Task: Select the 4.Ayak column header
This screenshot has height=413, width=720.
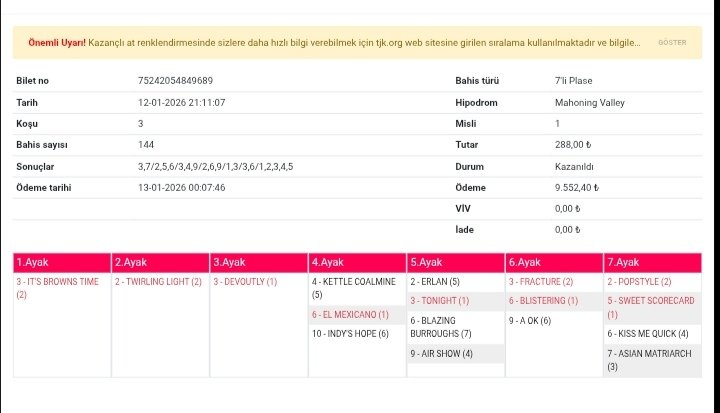Action: point(358,262)
